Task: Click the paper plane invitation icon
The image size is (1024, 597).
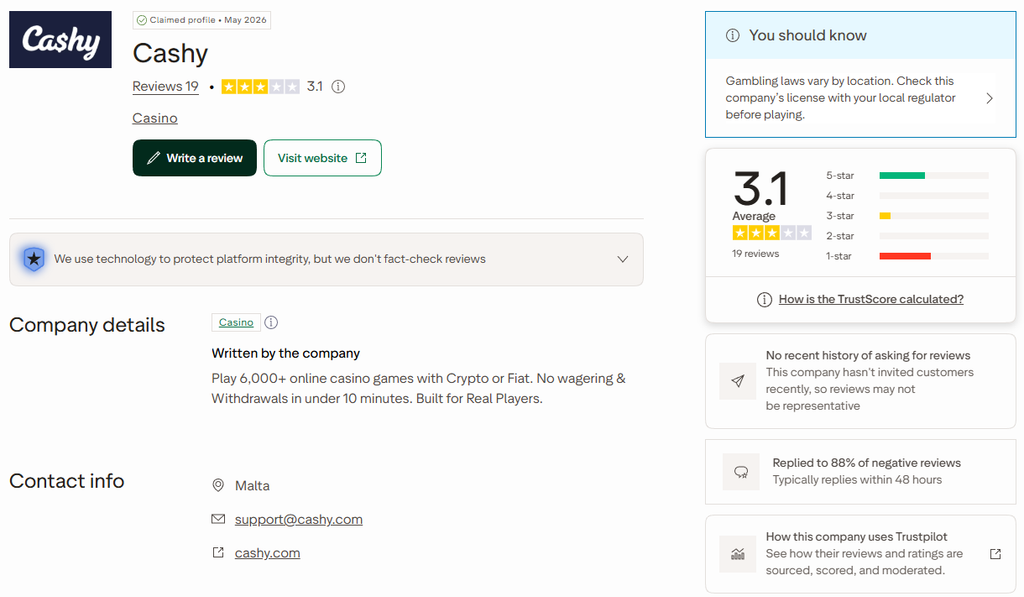Action: pyautogui.click(x=738, y=381)
